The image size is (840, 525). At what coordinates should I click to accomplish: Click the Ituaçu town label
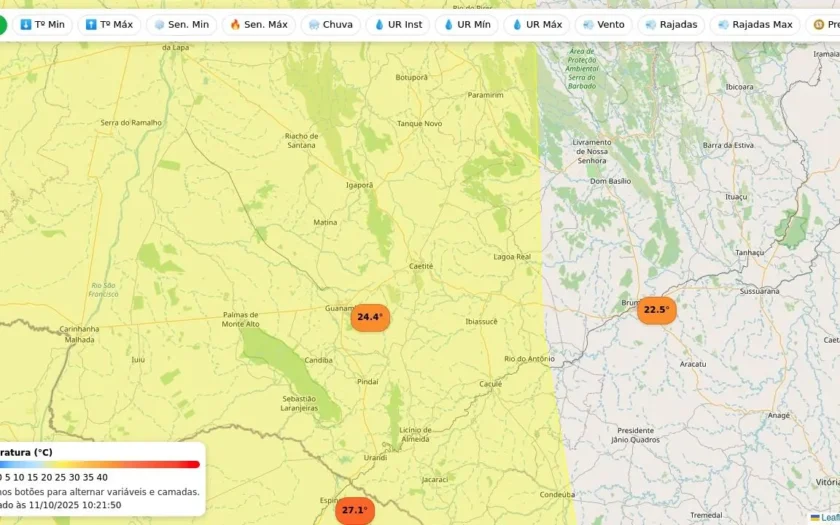[736, 197]
